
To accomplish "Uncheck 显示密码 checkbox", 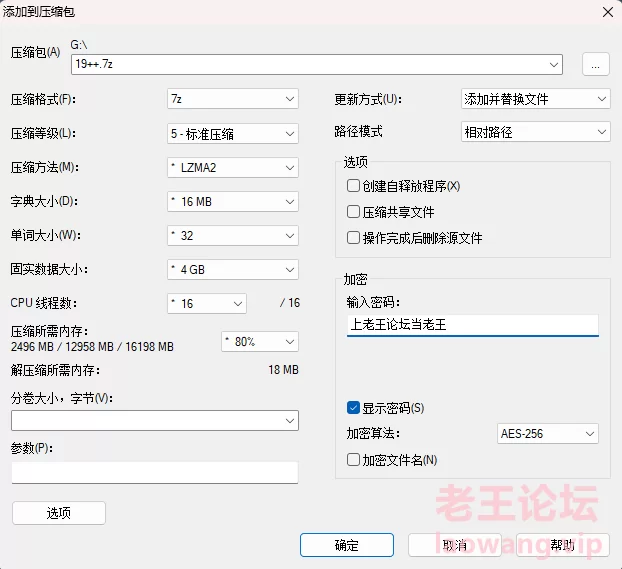I will click(x=353, y=408).
